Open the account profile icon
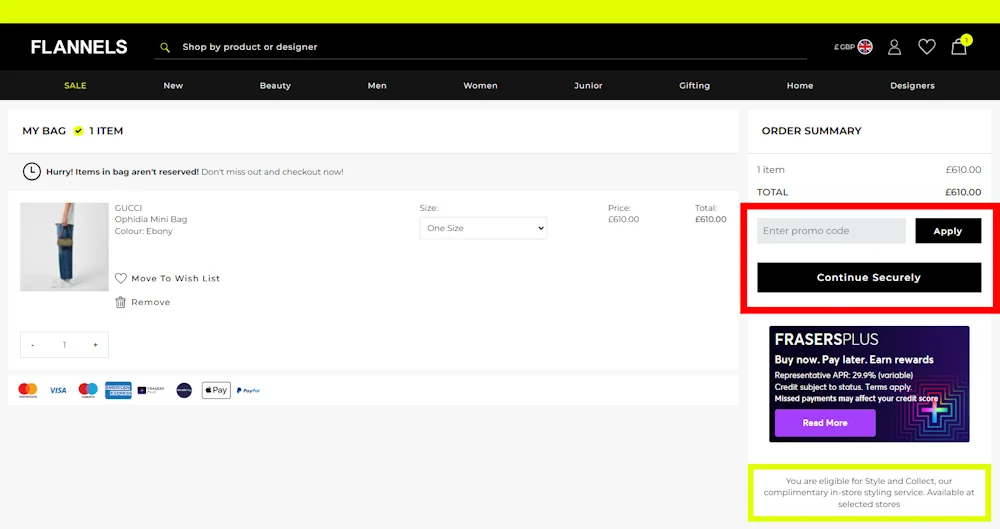The image size is (1000, 529). [x=894, y=47]
